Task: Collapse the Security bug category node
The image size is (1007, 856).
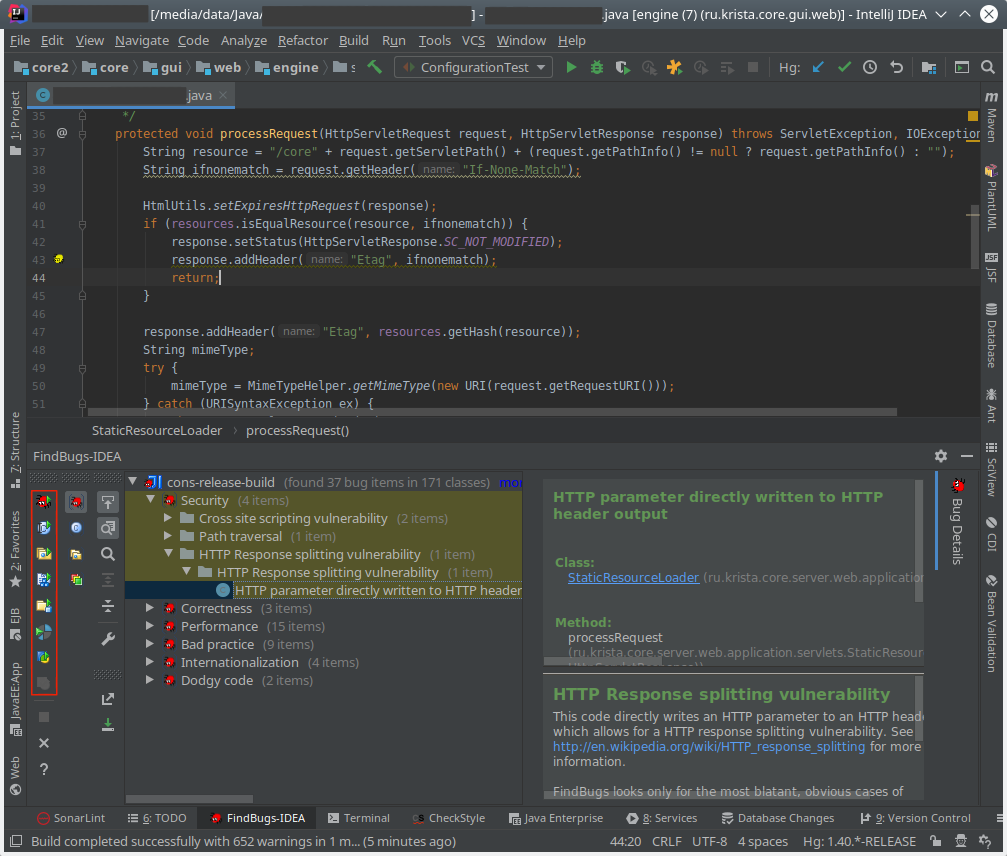Action: 150,501
